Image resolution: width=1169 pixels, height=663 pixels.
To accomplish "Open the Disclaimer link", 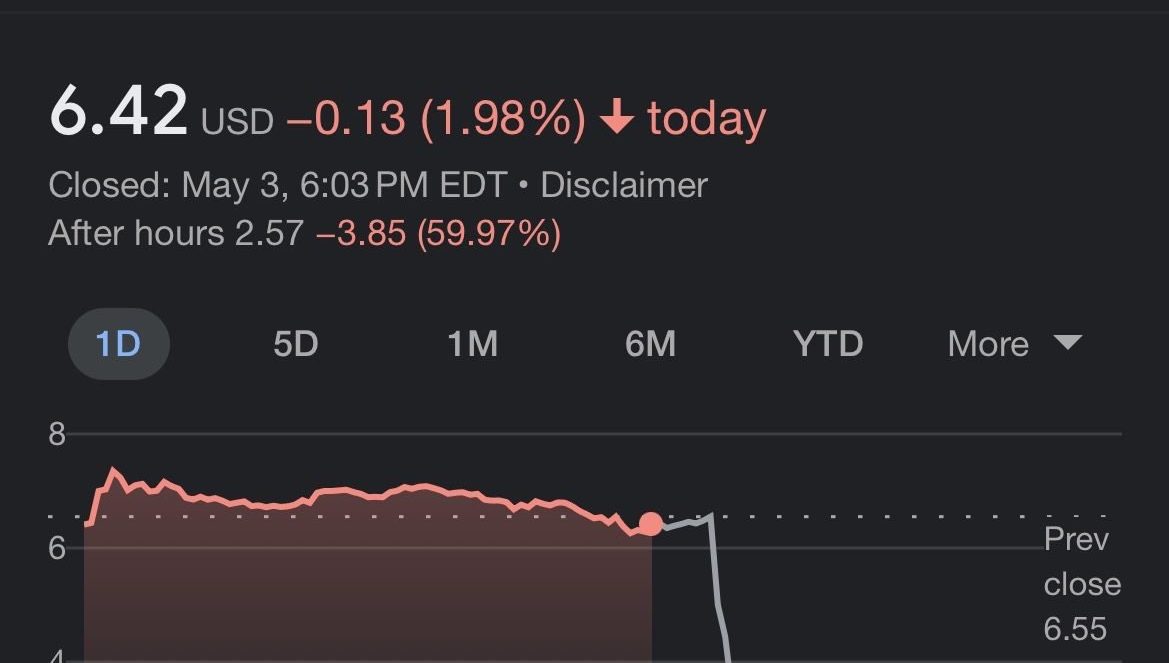I will [x=624, y=185].
